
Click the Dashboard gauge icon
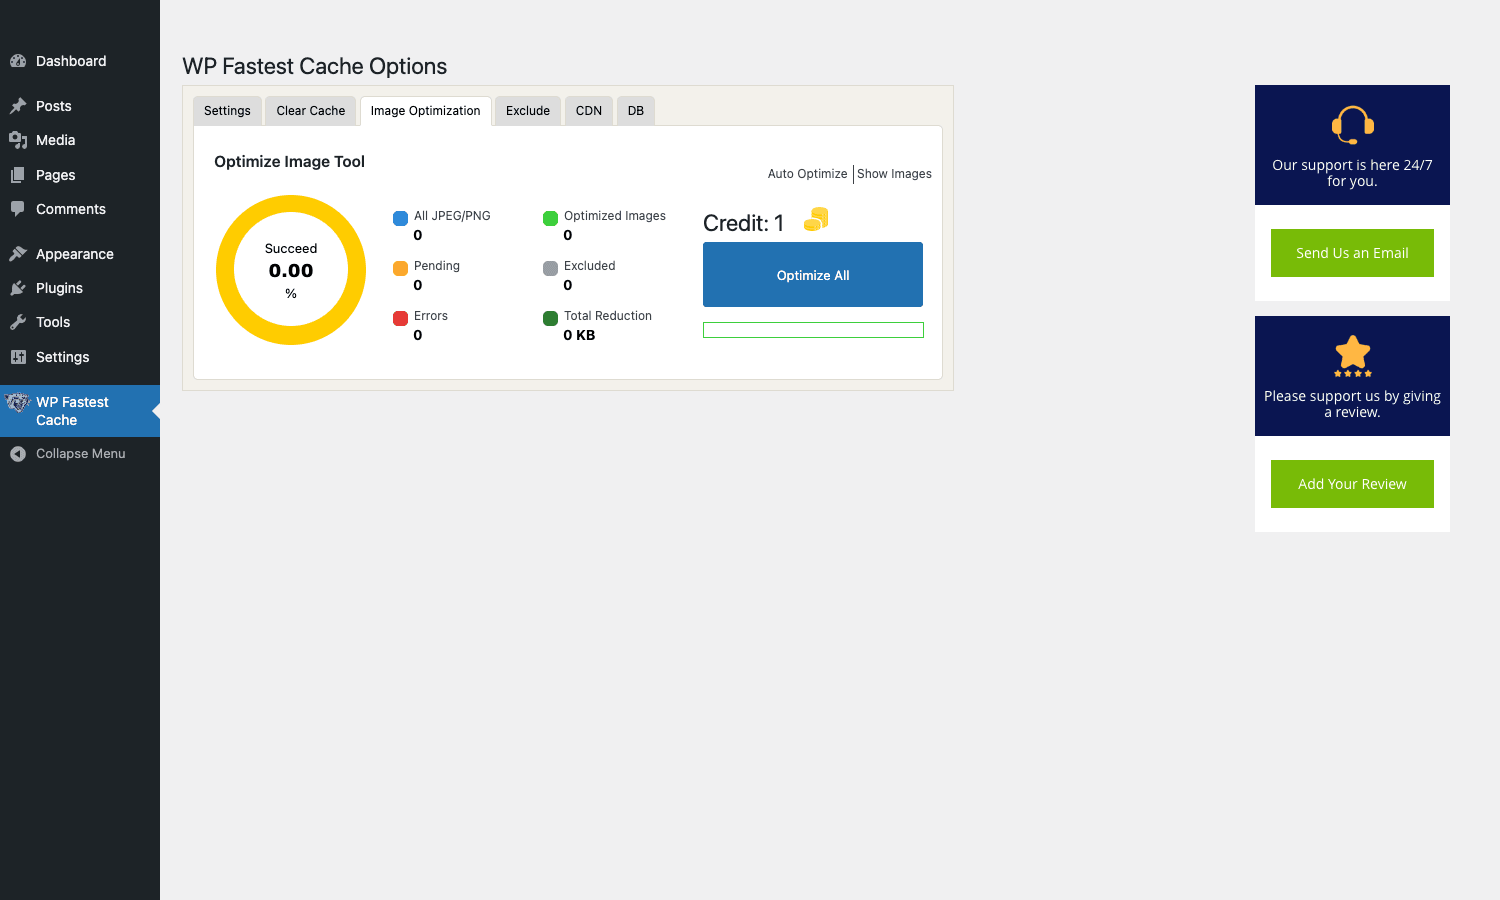(18, 61)
